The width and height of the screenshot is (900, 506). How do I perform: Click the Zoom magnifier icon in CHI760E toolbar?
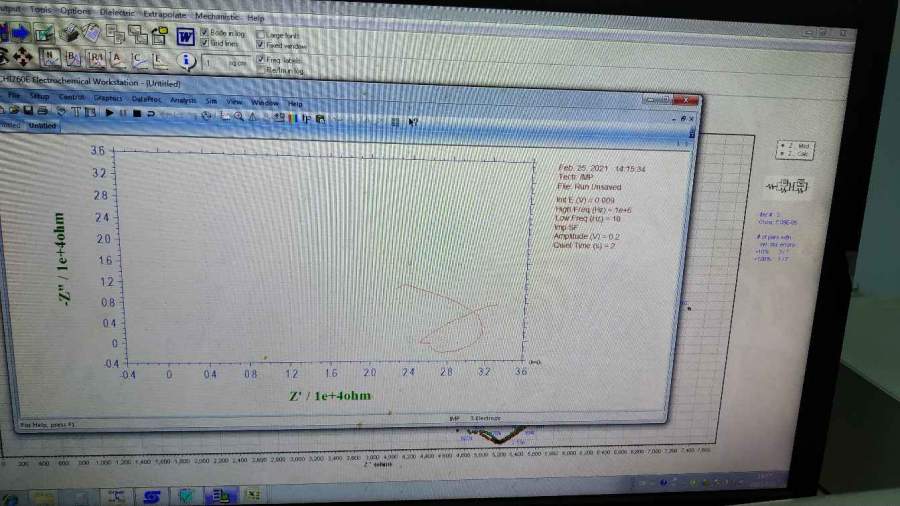(239, 116)
